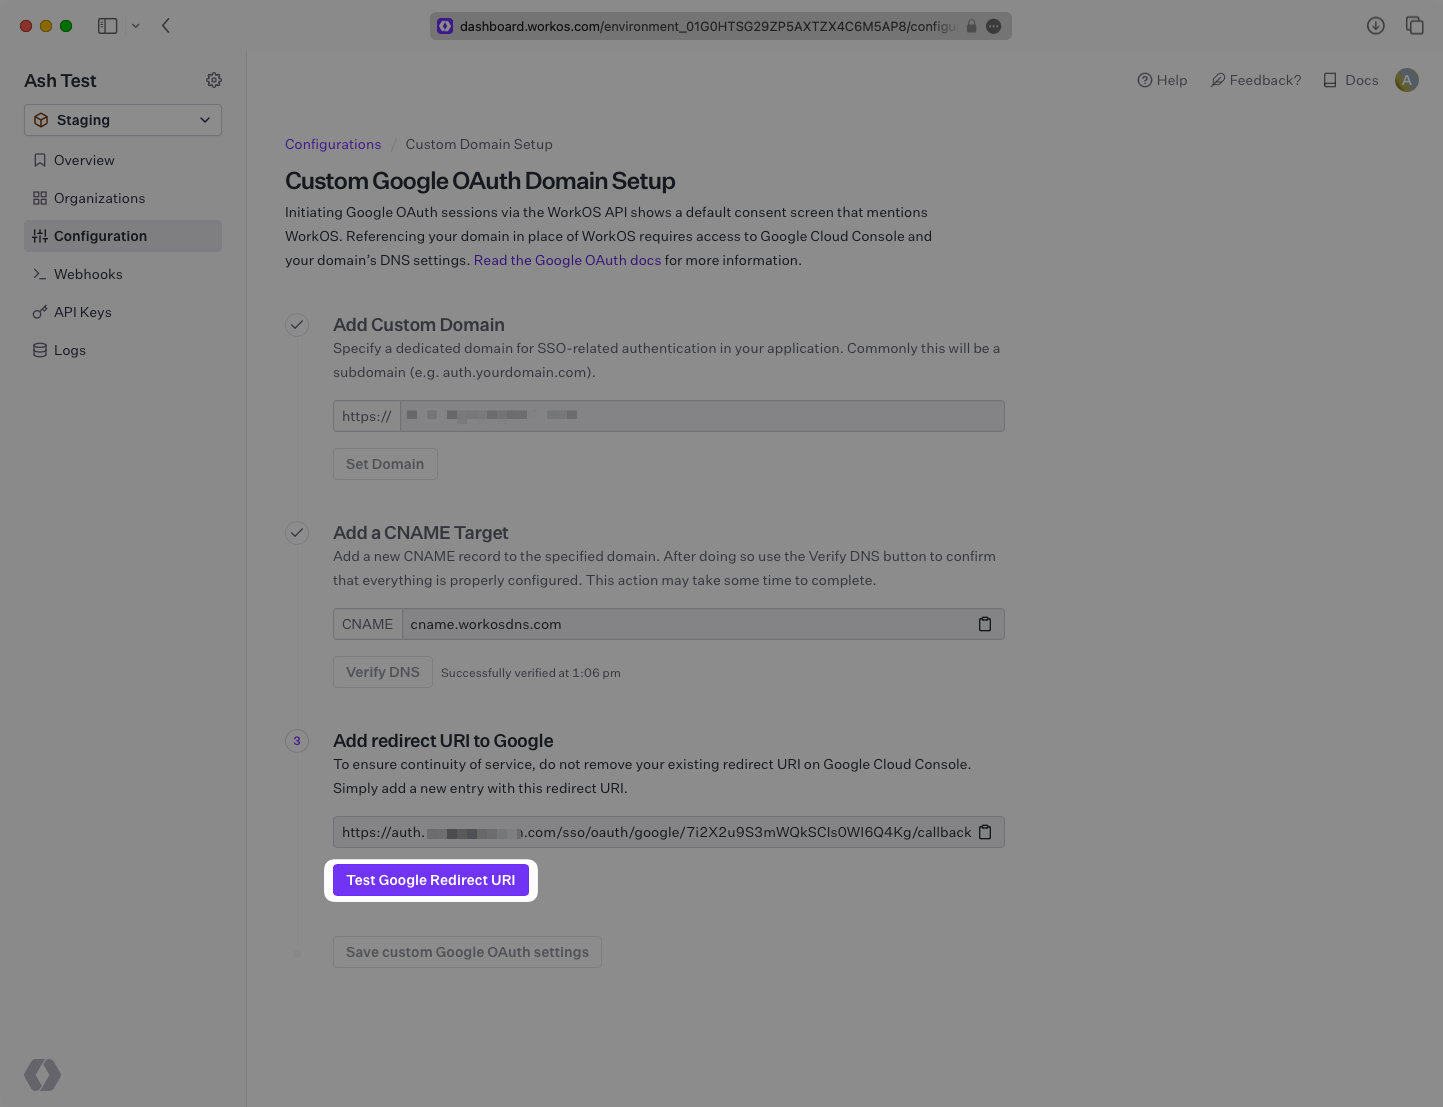View the Logs section

[70, 349]
